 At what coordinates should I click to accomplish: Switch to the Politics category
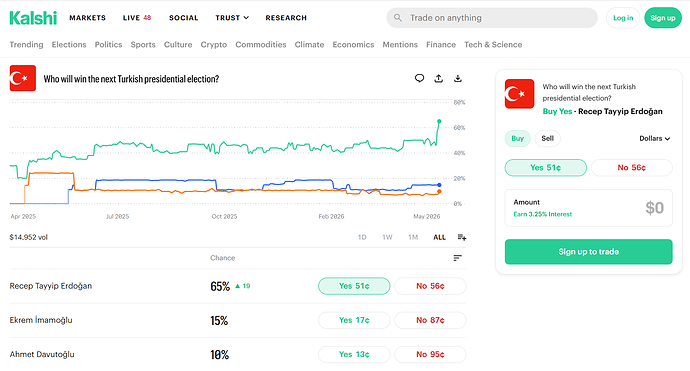pyautogui.click(x=108, y=44)
